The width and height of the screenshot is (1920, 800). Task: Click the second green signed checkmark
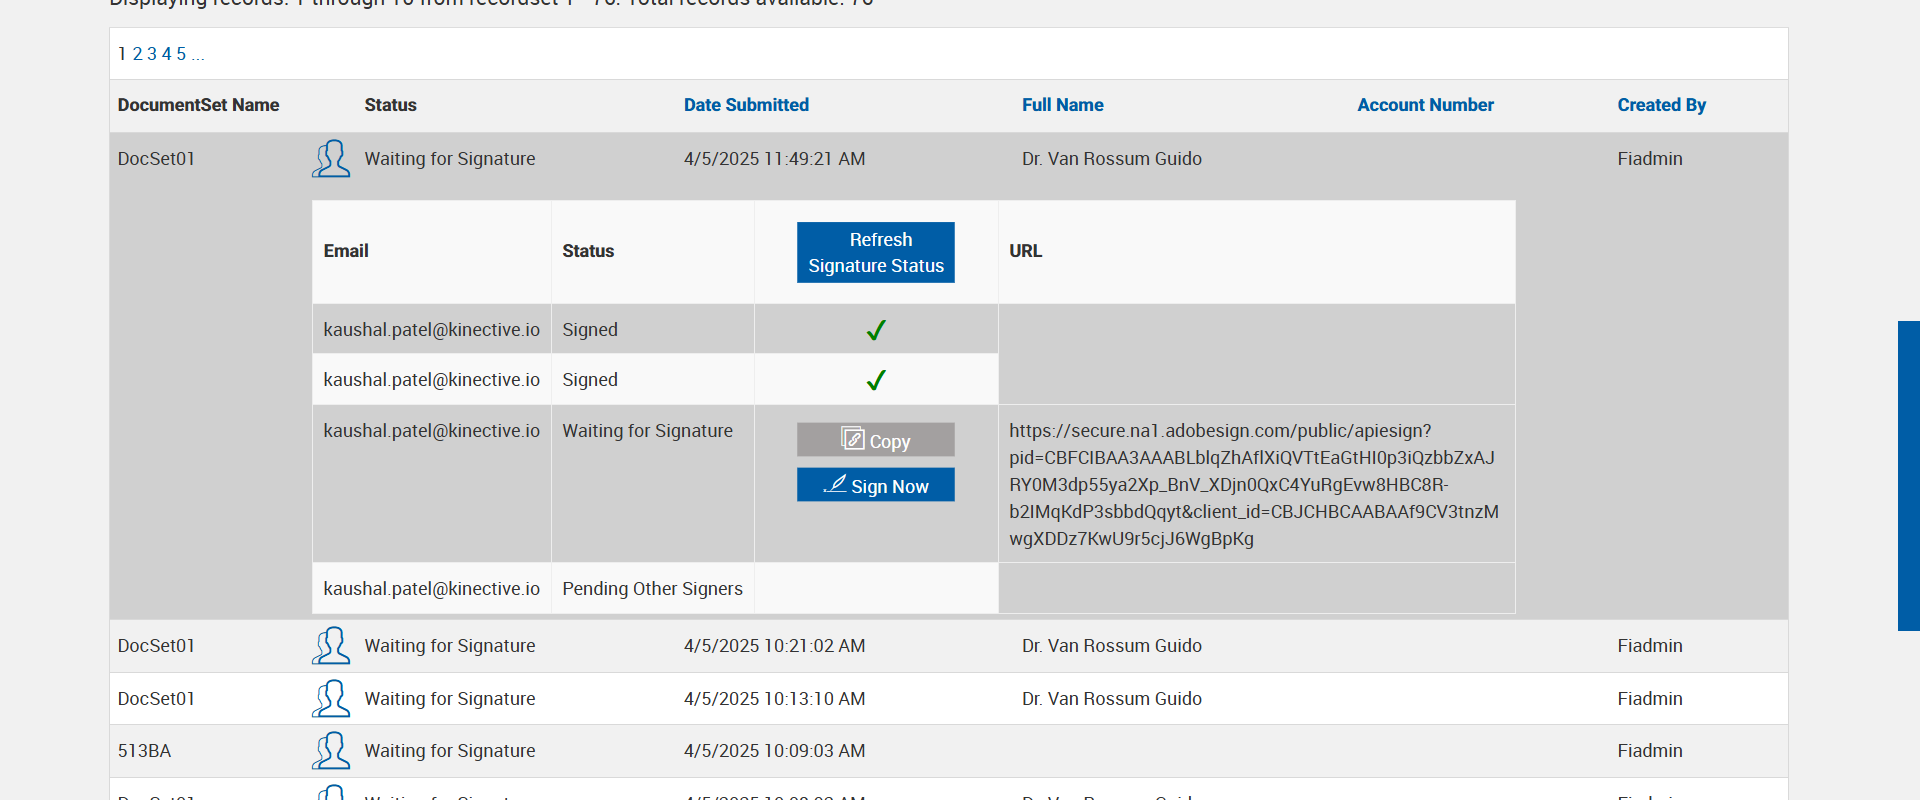[876, 380]
